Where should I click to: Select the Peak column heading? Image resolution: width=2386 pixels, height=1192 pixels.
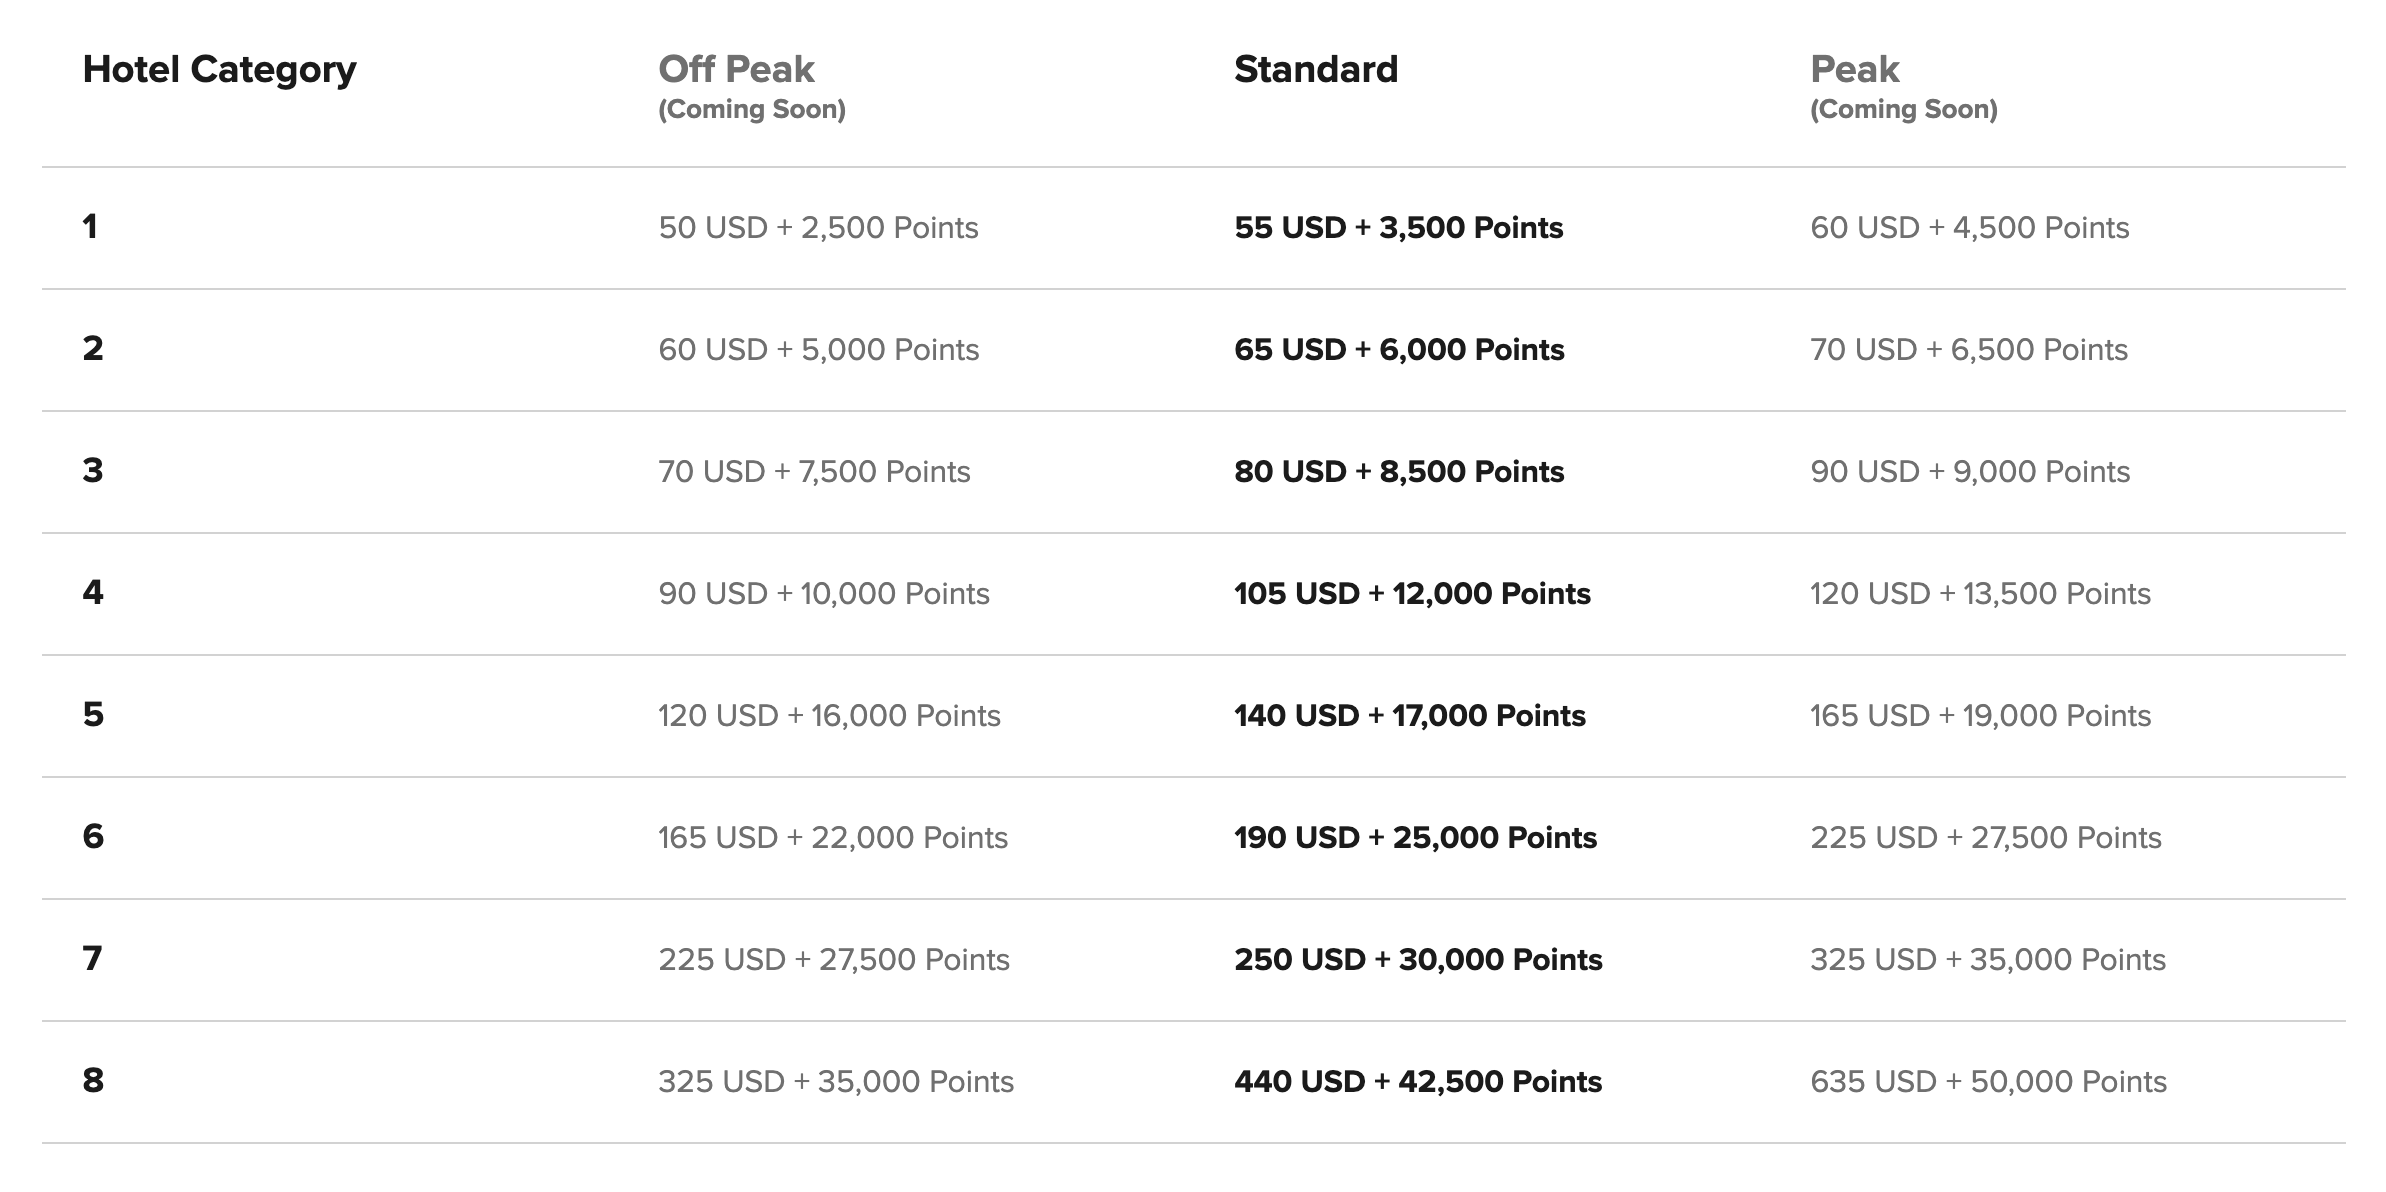click(x=1854, y=69)
